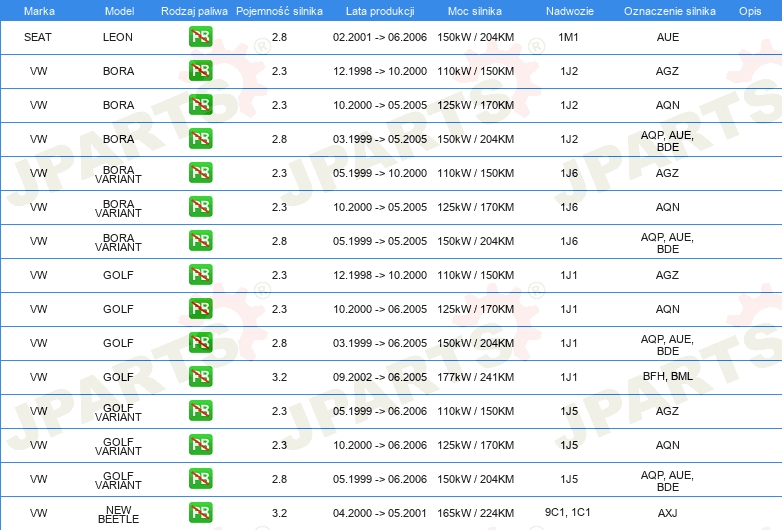This screenshot has width=782, height=530.
Task: Click the 'Opis' column header
Action: [x=750, y=11]
